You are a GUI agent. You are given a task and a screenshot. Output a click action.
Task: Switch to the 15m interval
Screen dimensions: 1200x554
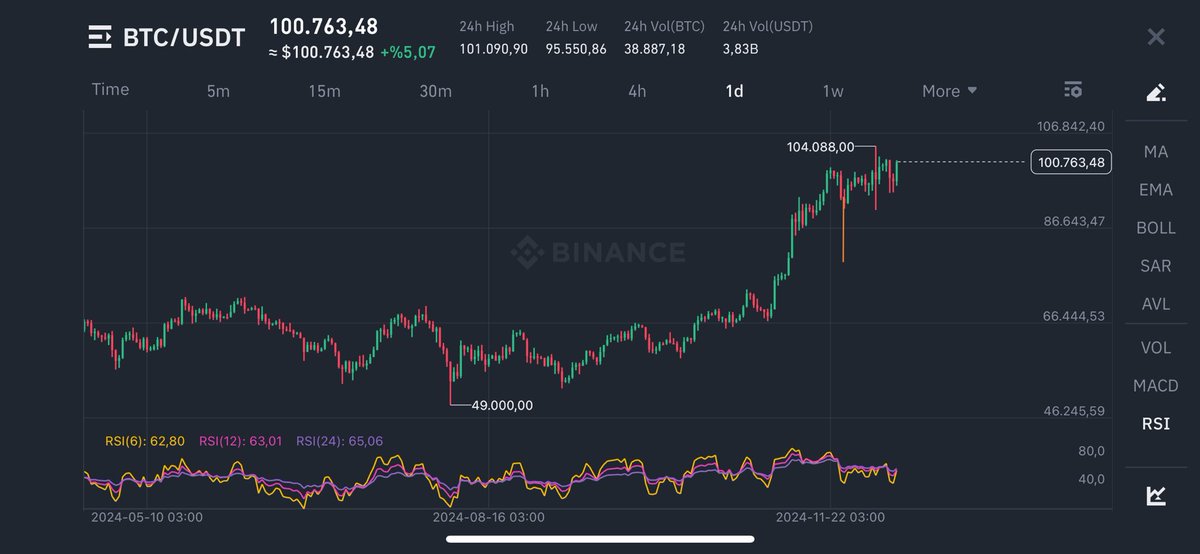[x=324, y=91]
